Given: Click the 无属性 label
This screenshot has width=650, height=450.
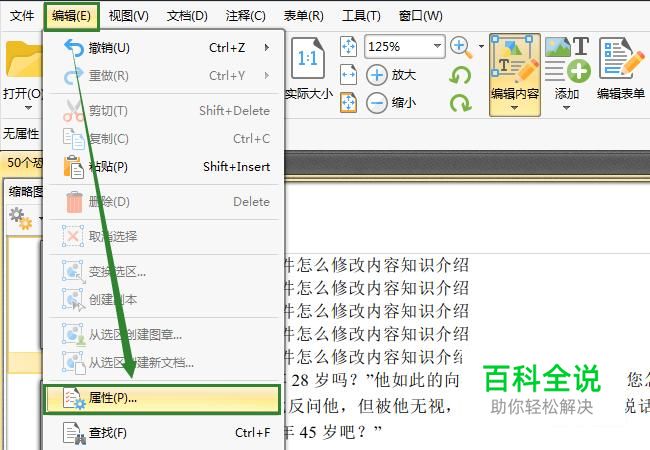Looking at the screenshot, I should (21, 133).
